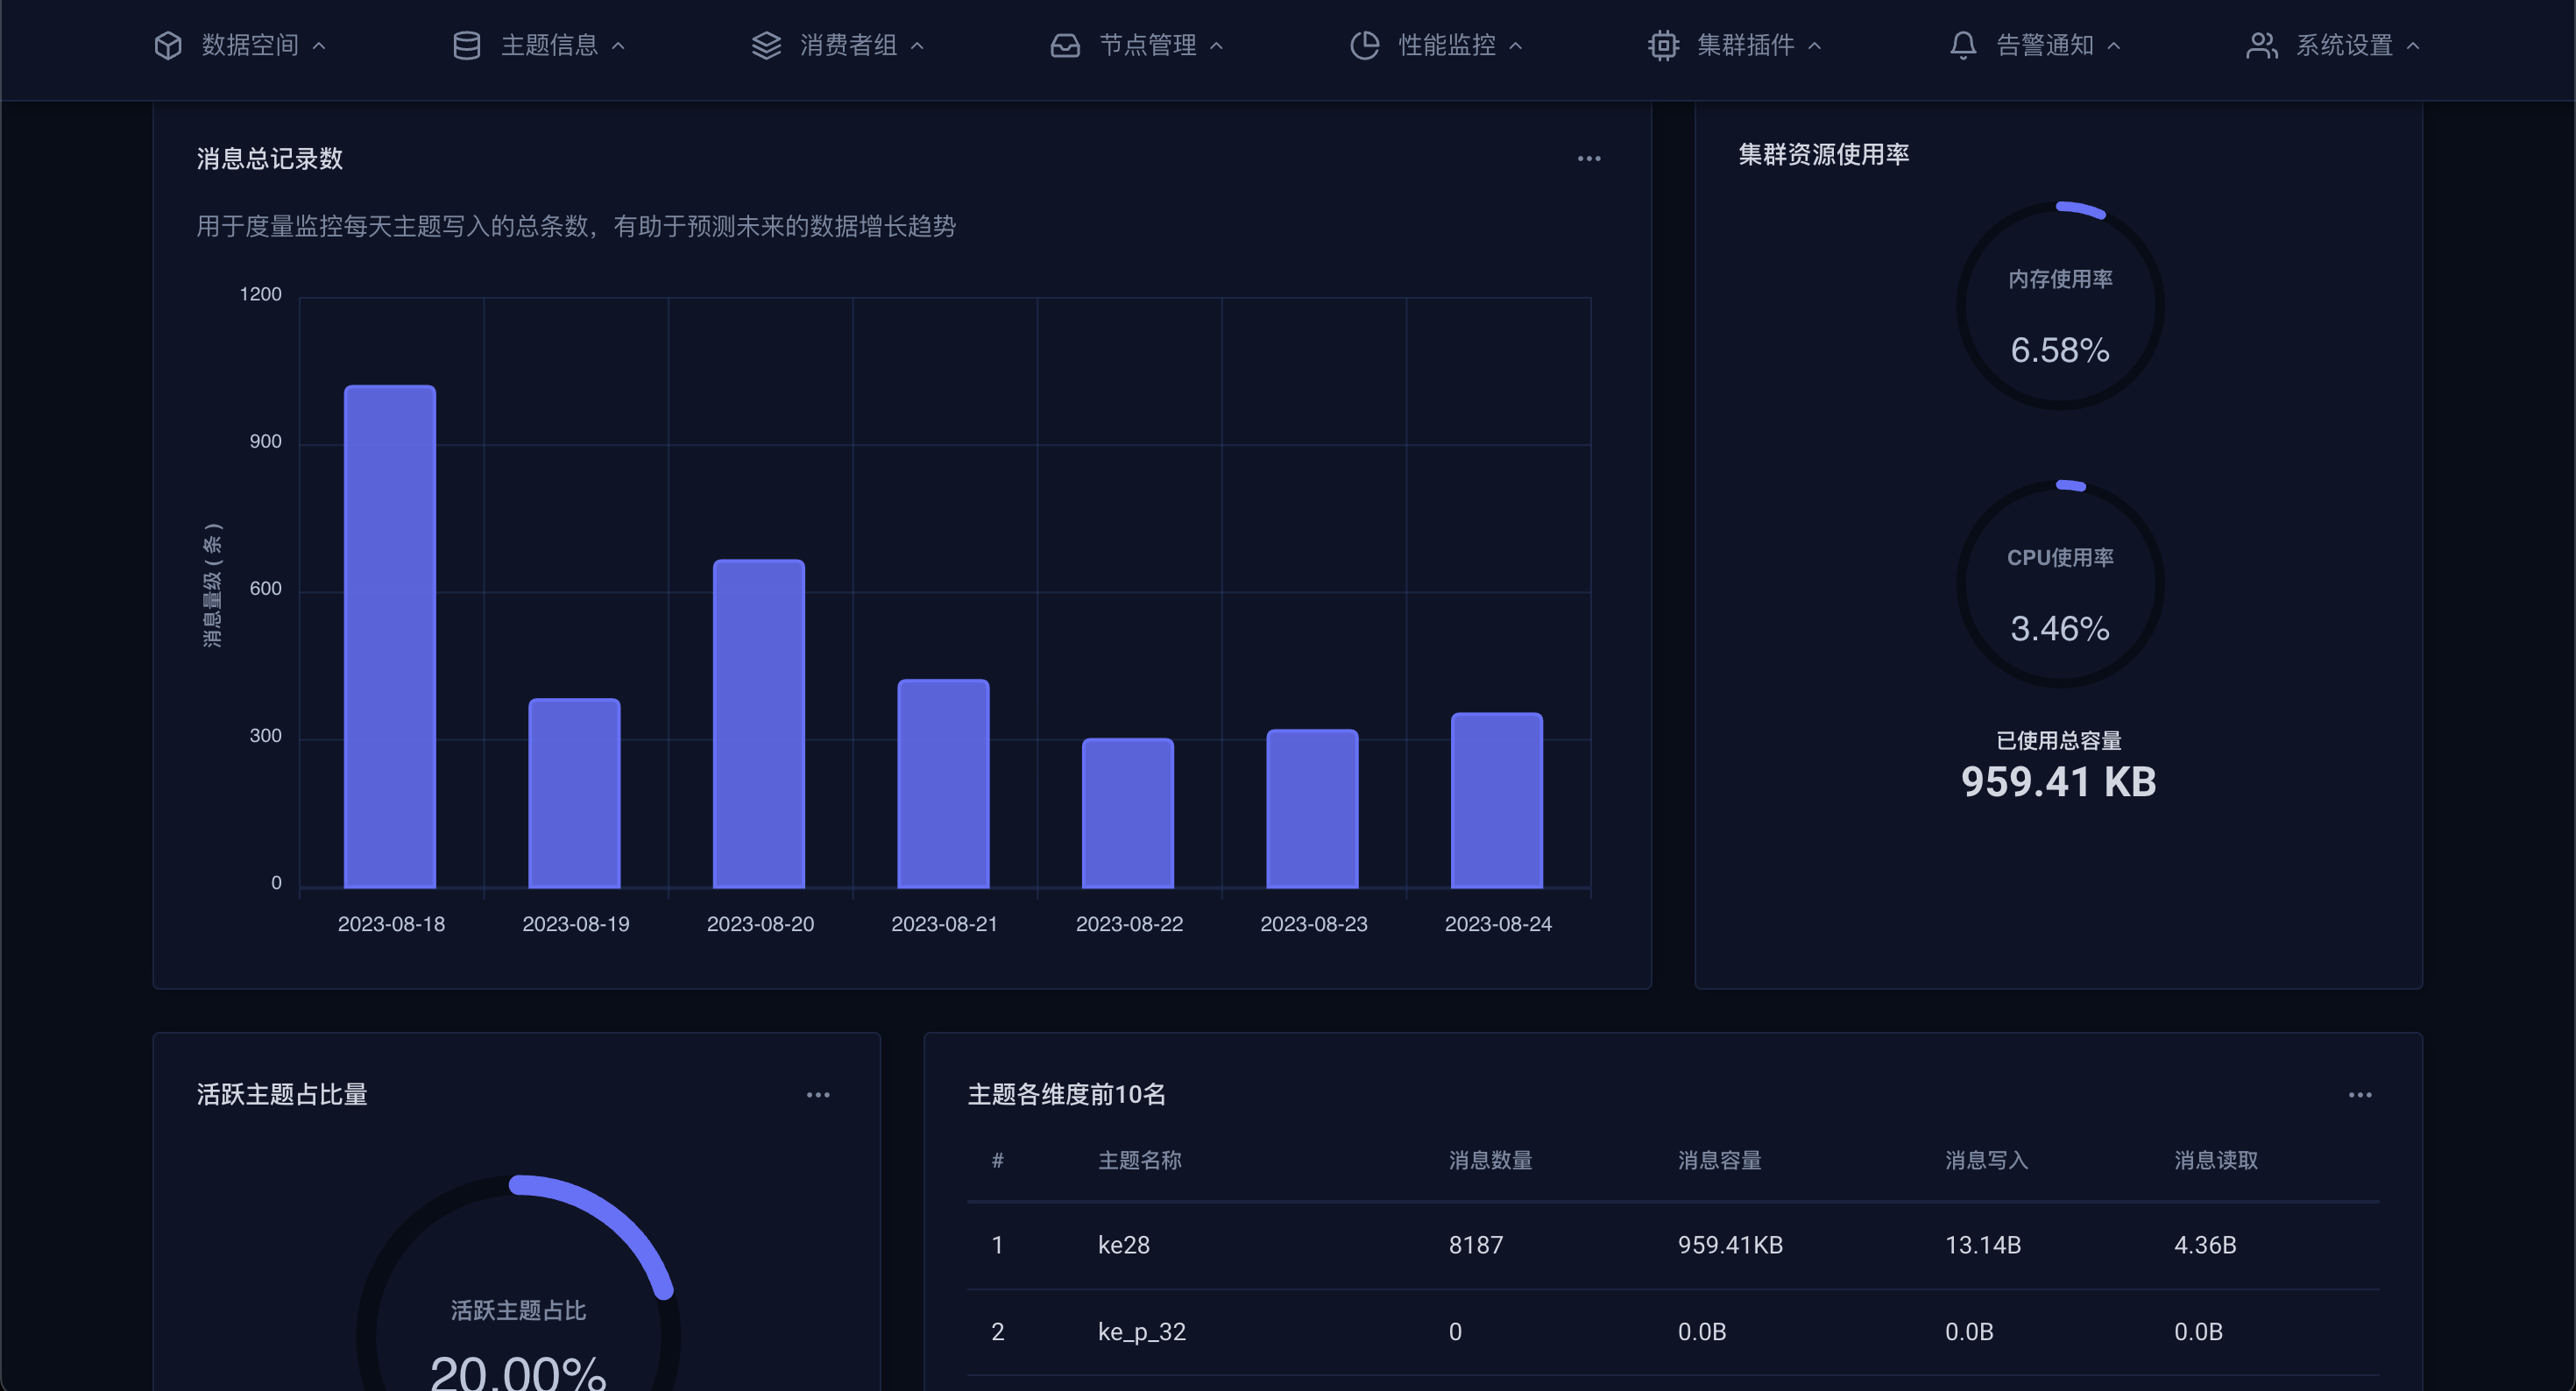Screen dimensions: 2576x1391
Task: Click the pie chart icon beside 性能监控
Action: coord(1364,45)
